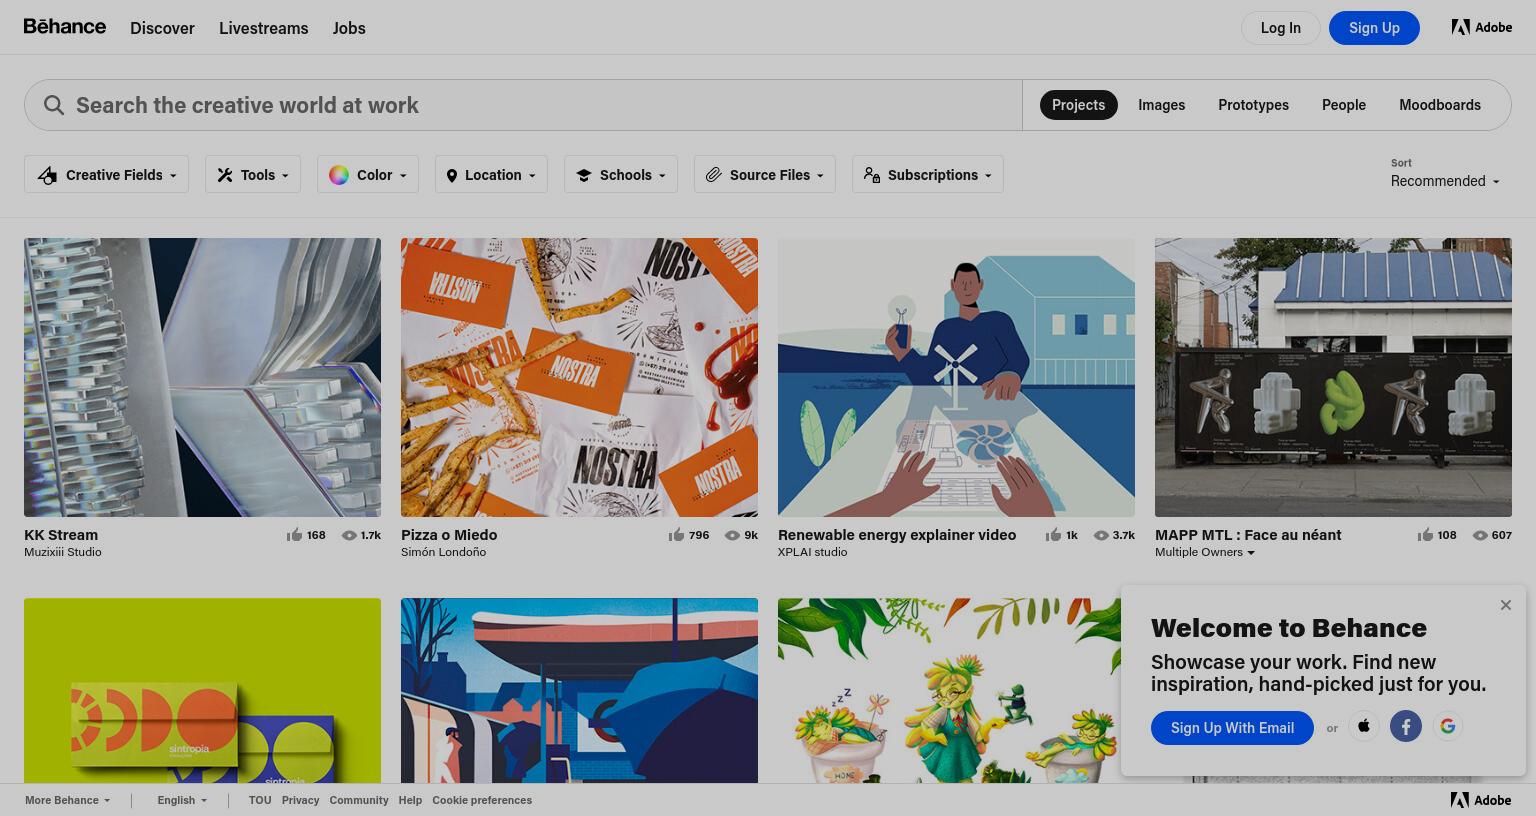Click the appreciate thumbs-up on KK Stream
The width and height of the screenshot is (1536, 816).
coord(294,535)
